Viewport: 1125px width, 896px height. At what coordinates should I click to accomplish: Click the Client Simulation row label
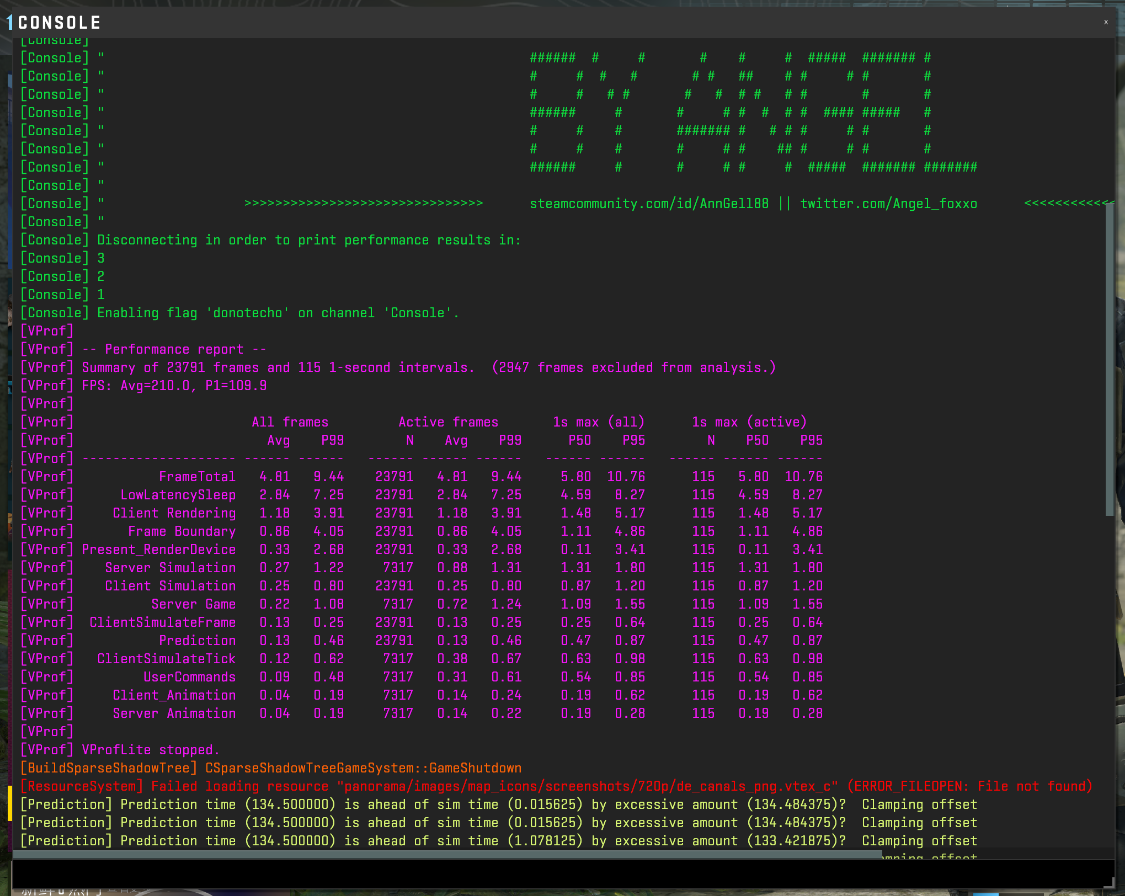pos(170,586)
